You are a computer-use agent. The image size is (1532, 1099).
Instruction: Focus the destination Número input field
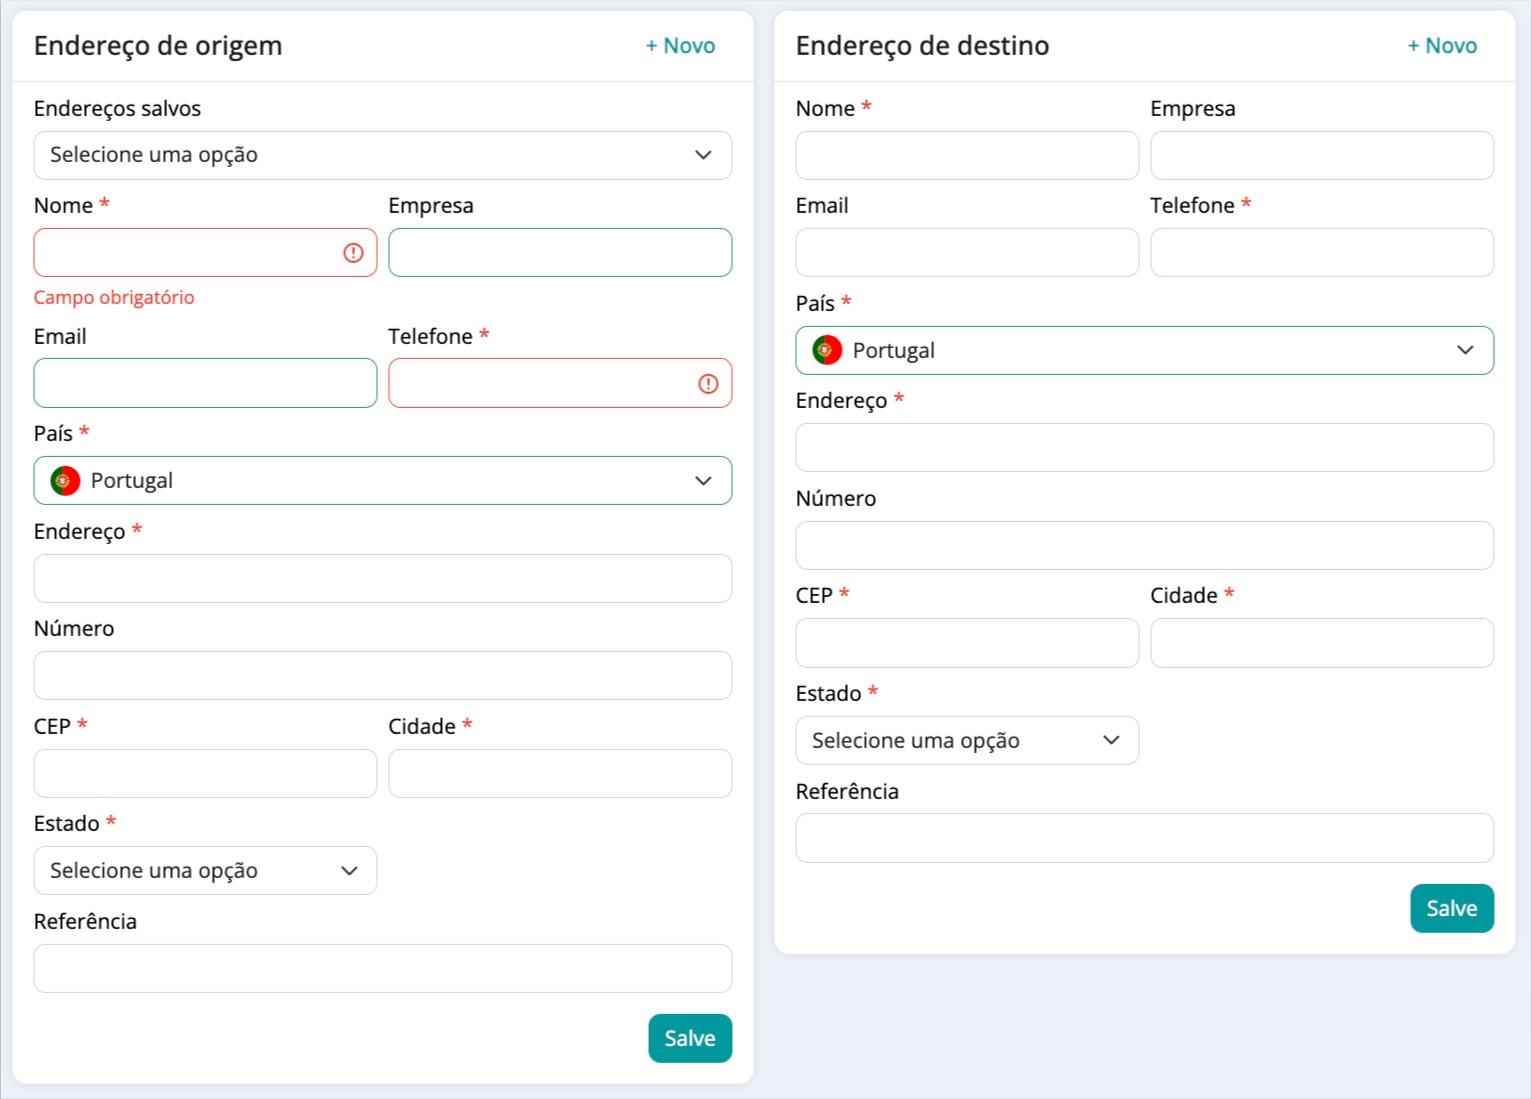coord(1145,546)
